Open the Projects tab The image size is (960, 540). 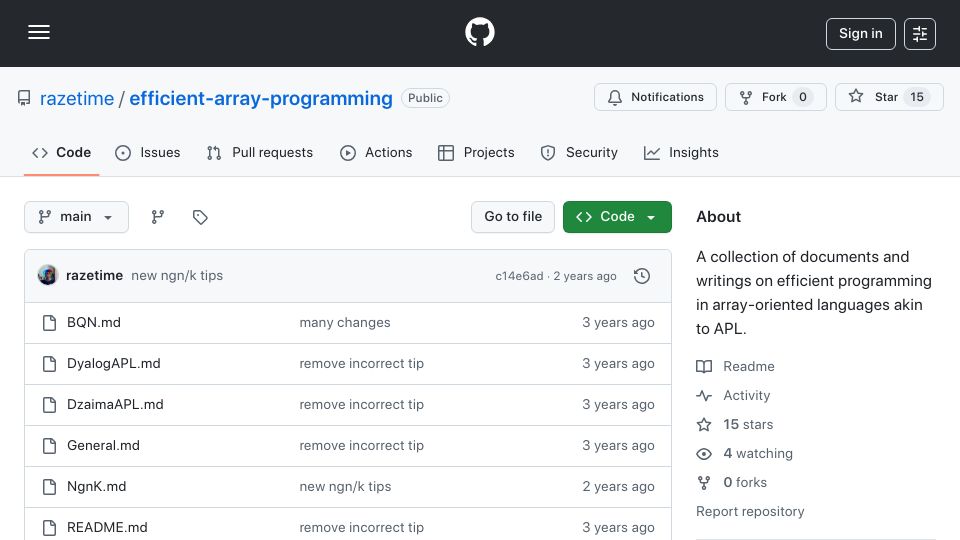(x=476, y=152)
